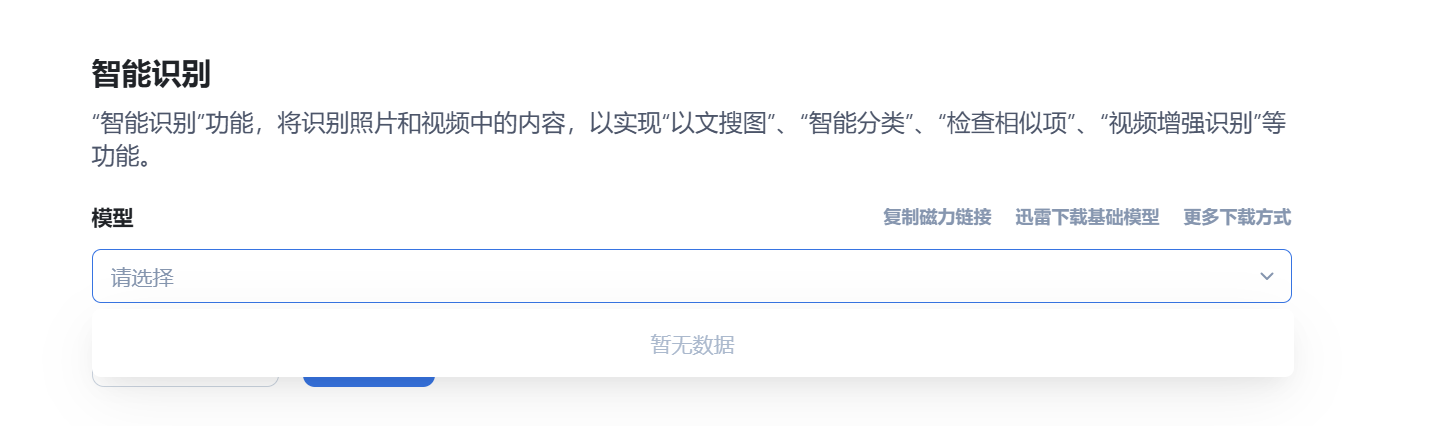This screenshot has width=1454, height=426.
Task: Click blank space left of 暂无数据 in popup
Action: (350, 345)
